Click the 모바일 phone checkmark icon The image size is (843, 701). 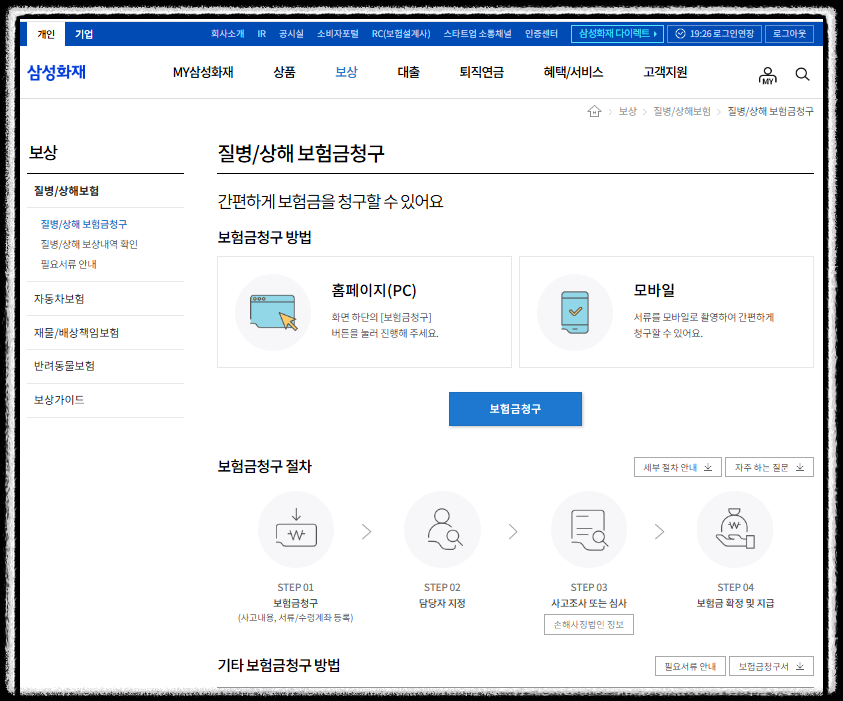point(575,312)
